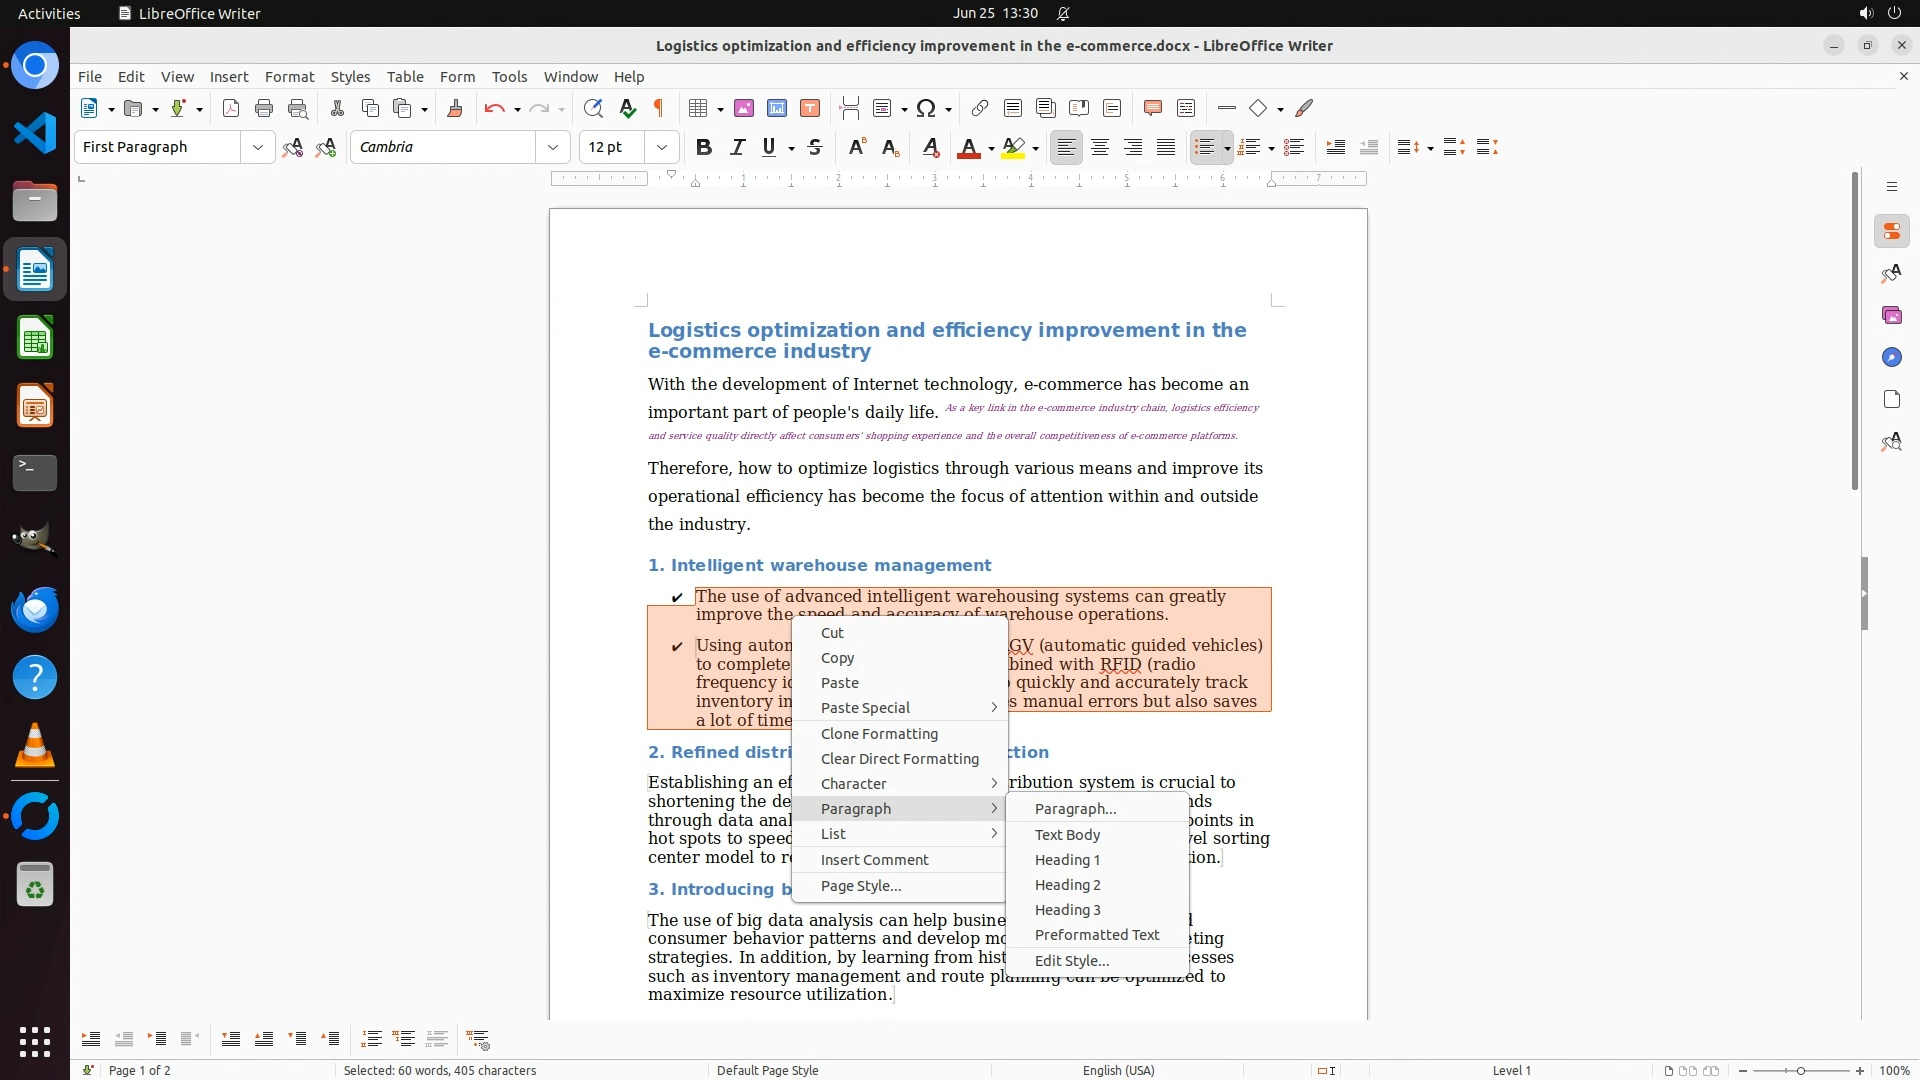Click the zoom slider in the status bar
This screenshot has height=1080, width=1920.
pos(1800,1070)
